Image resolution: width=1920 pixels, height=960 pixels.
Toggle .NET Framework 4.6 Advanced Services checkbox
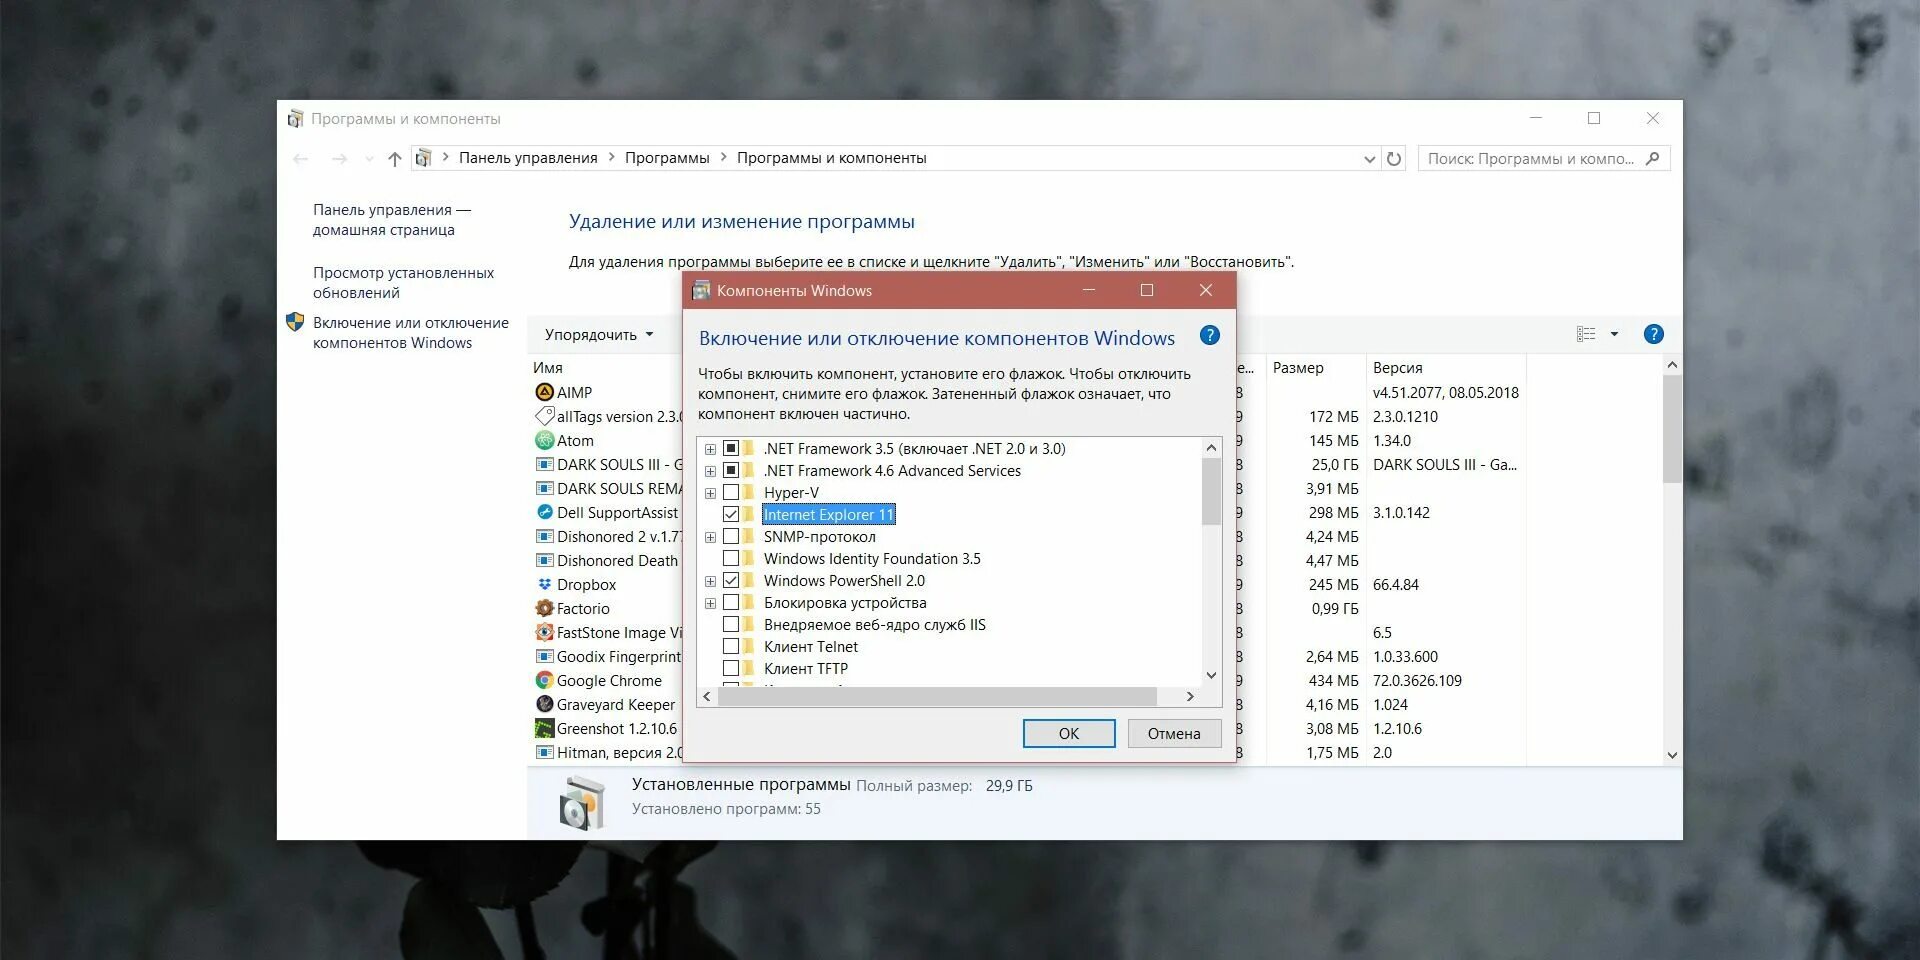coord(731,470)
